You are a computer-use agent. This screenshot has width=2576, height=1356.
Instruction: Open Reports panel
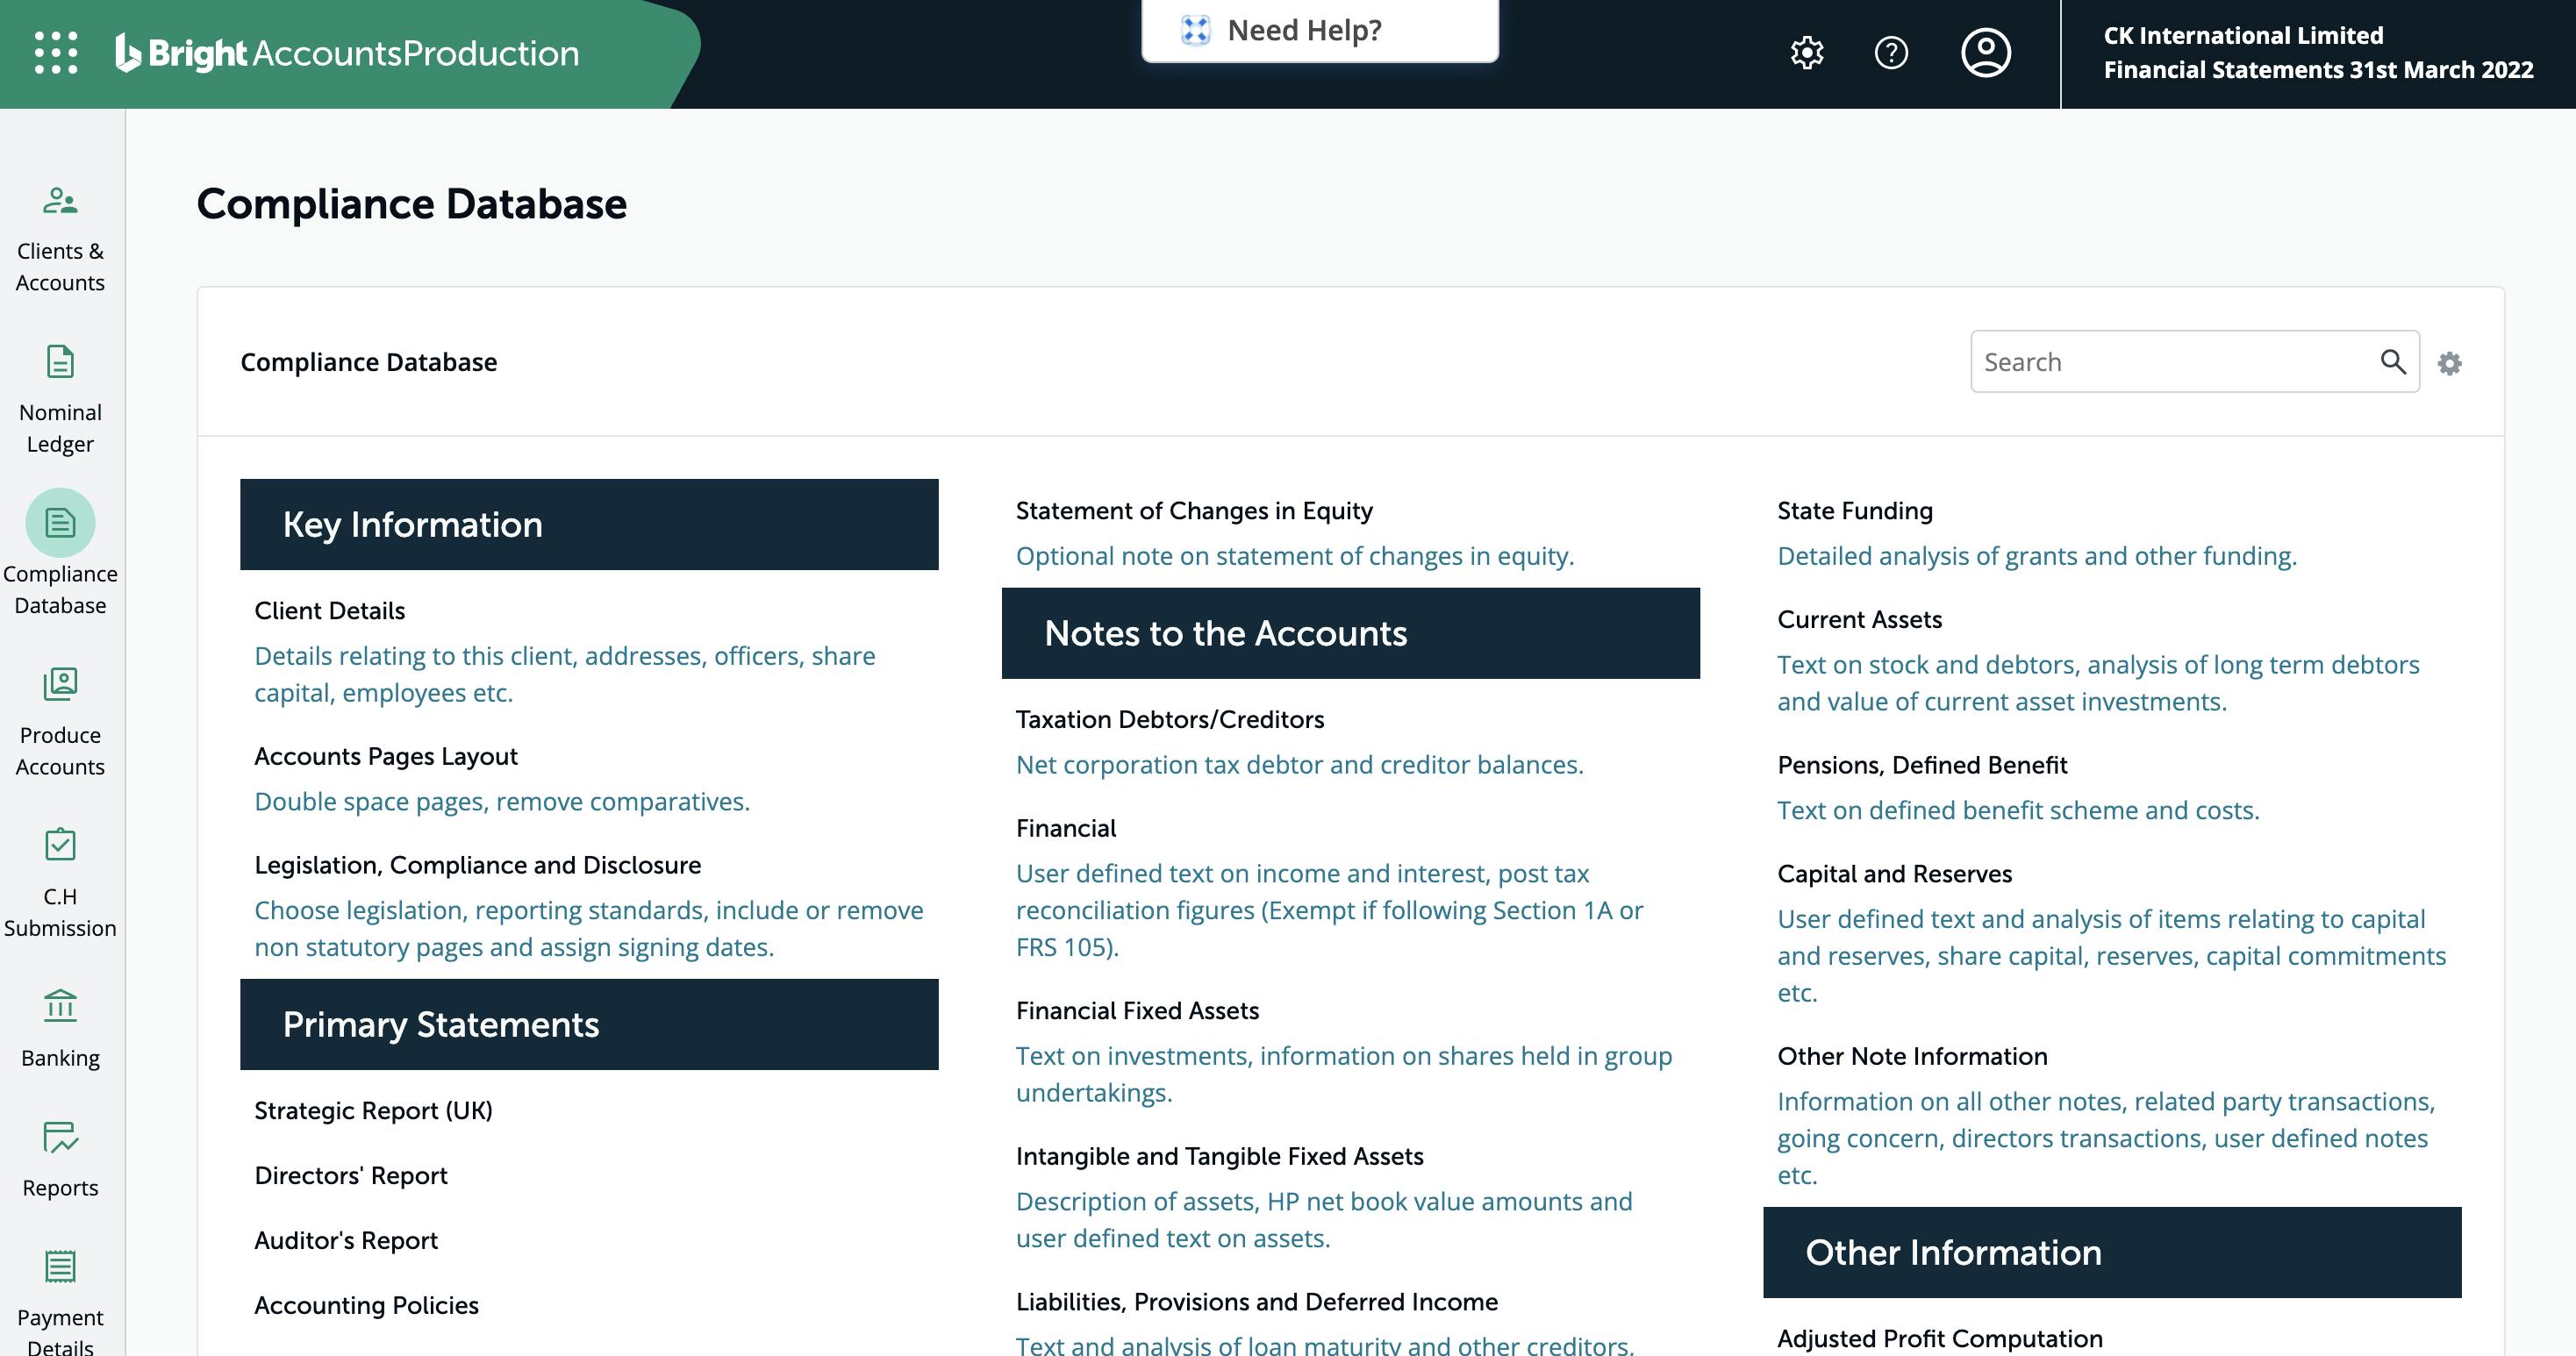coord(61,1162)
